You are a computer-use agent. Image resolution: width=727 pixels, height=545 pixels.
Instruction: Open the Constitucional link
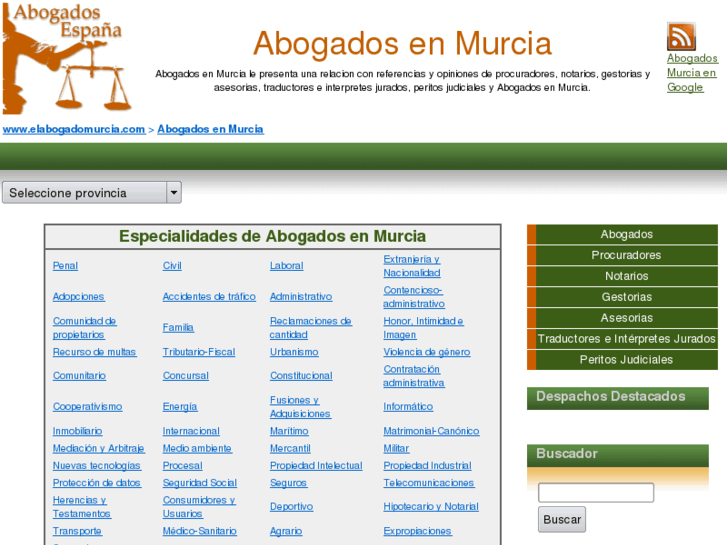click(301, 376)
